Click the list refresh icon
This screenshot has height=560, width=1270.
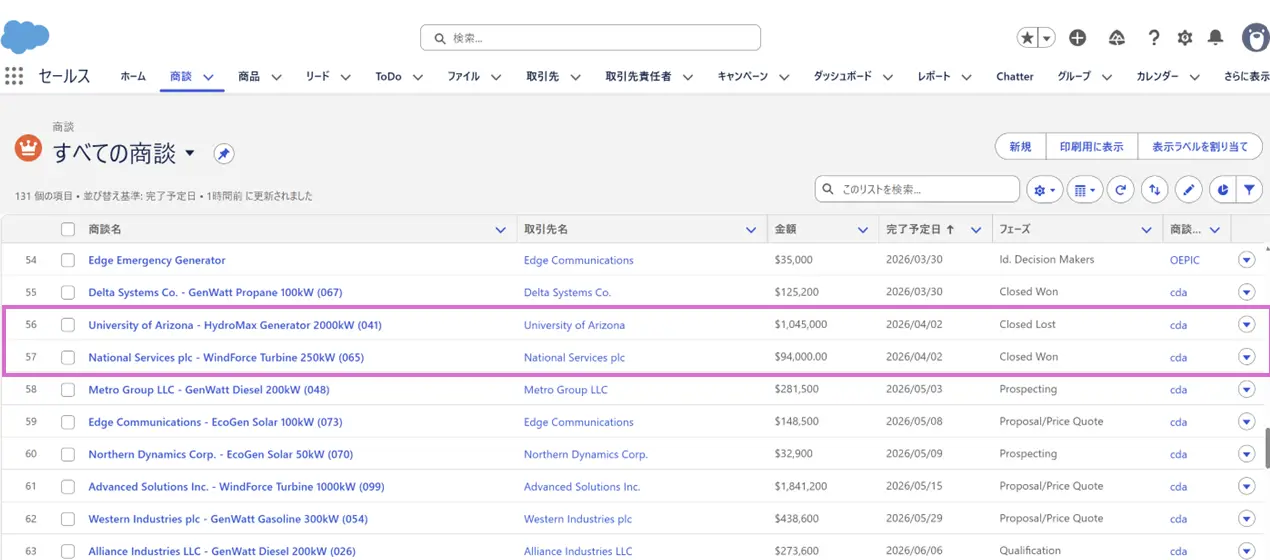coord(1121,190)
